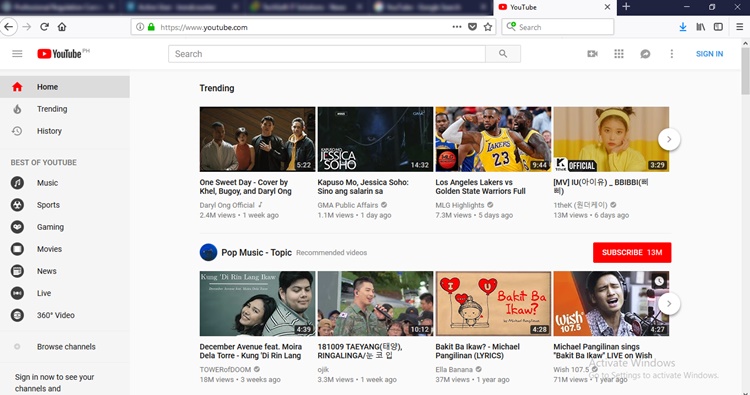Click the site information icon in address bar
Image resolution: width=750 pixels, height=395 pixels.
(140, 27)
